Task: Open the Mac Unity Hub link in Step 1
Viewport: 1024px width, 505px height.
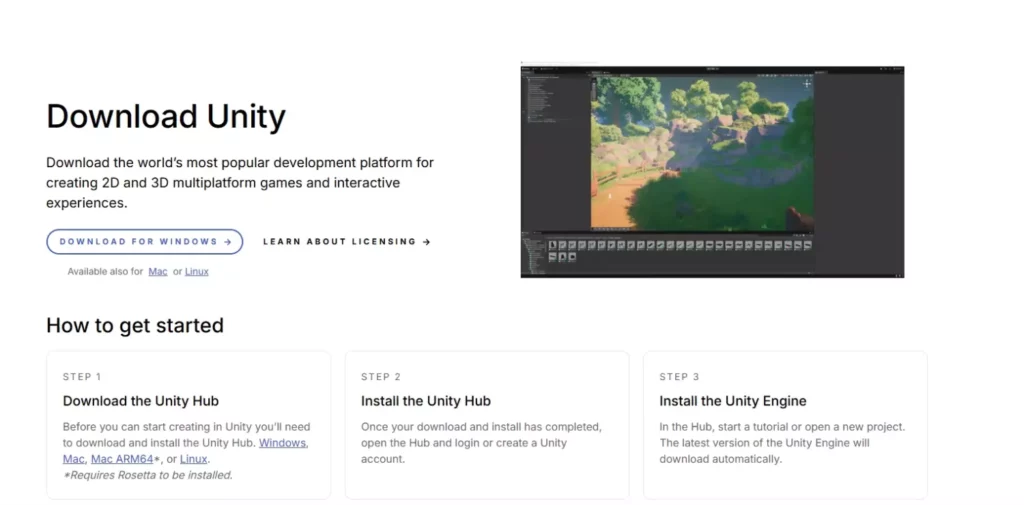Action: point(73,459)
